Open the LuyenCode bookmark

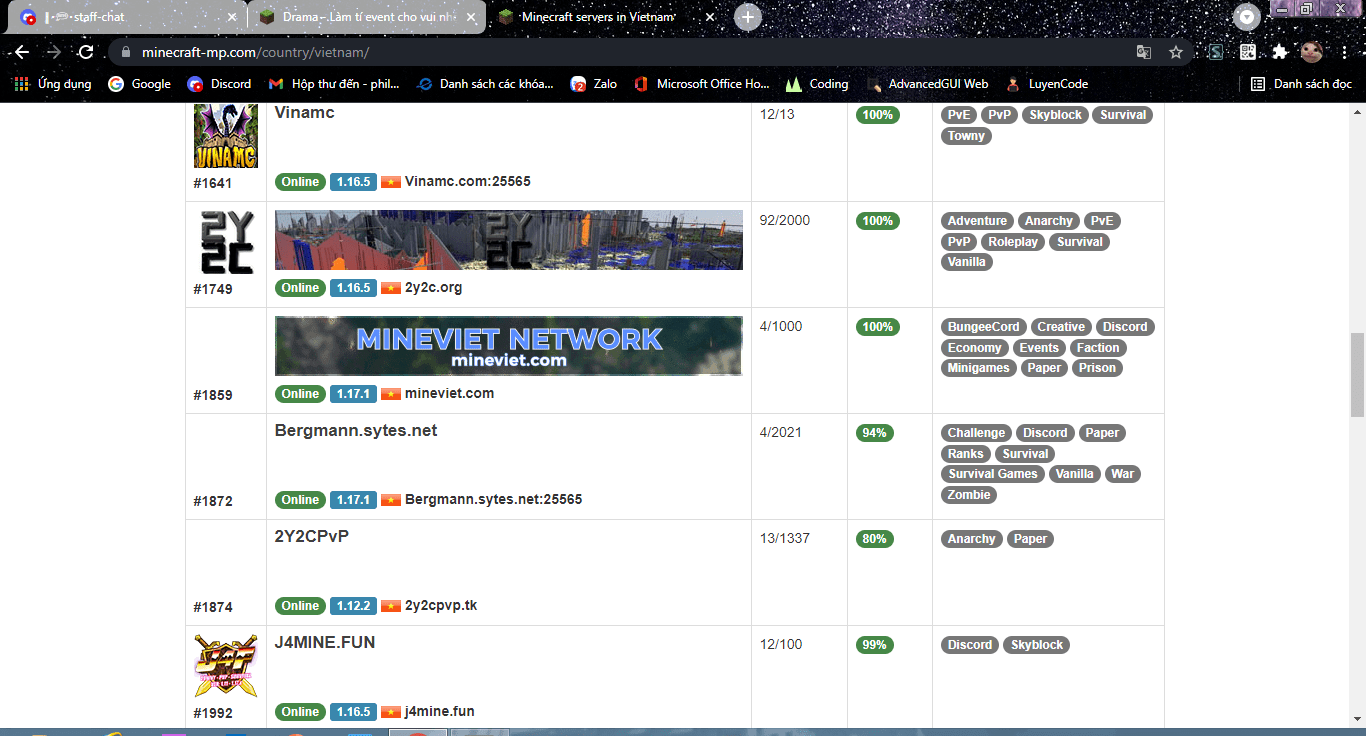click(1047, 84)
